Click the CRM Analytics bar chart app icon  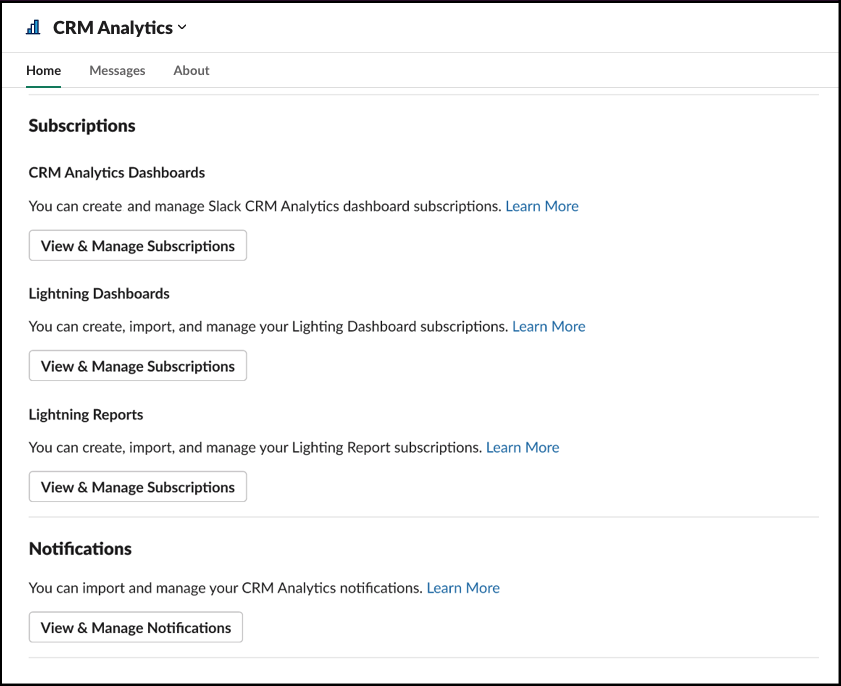[x=32, y=27]
